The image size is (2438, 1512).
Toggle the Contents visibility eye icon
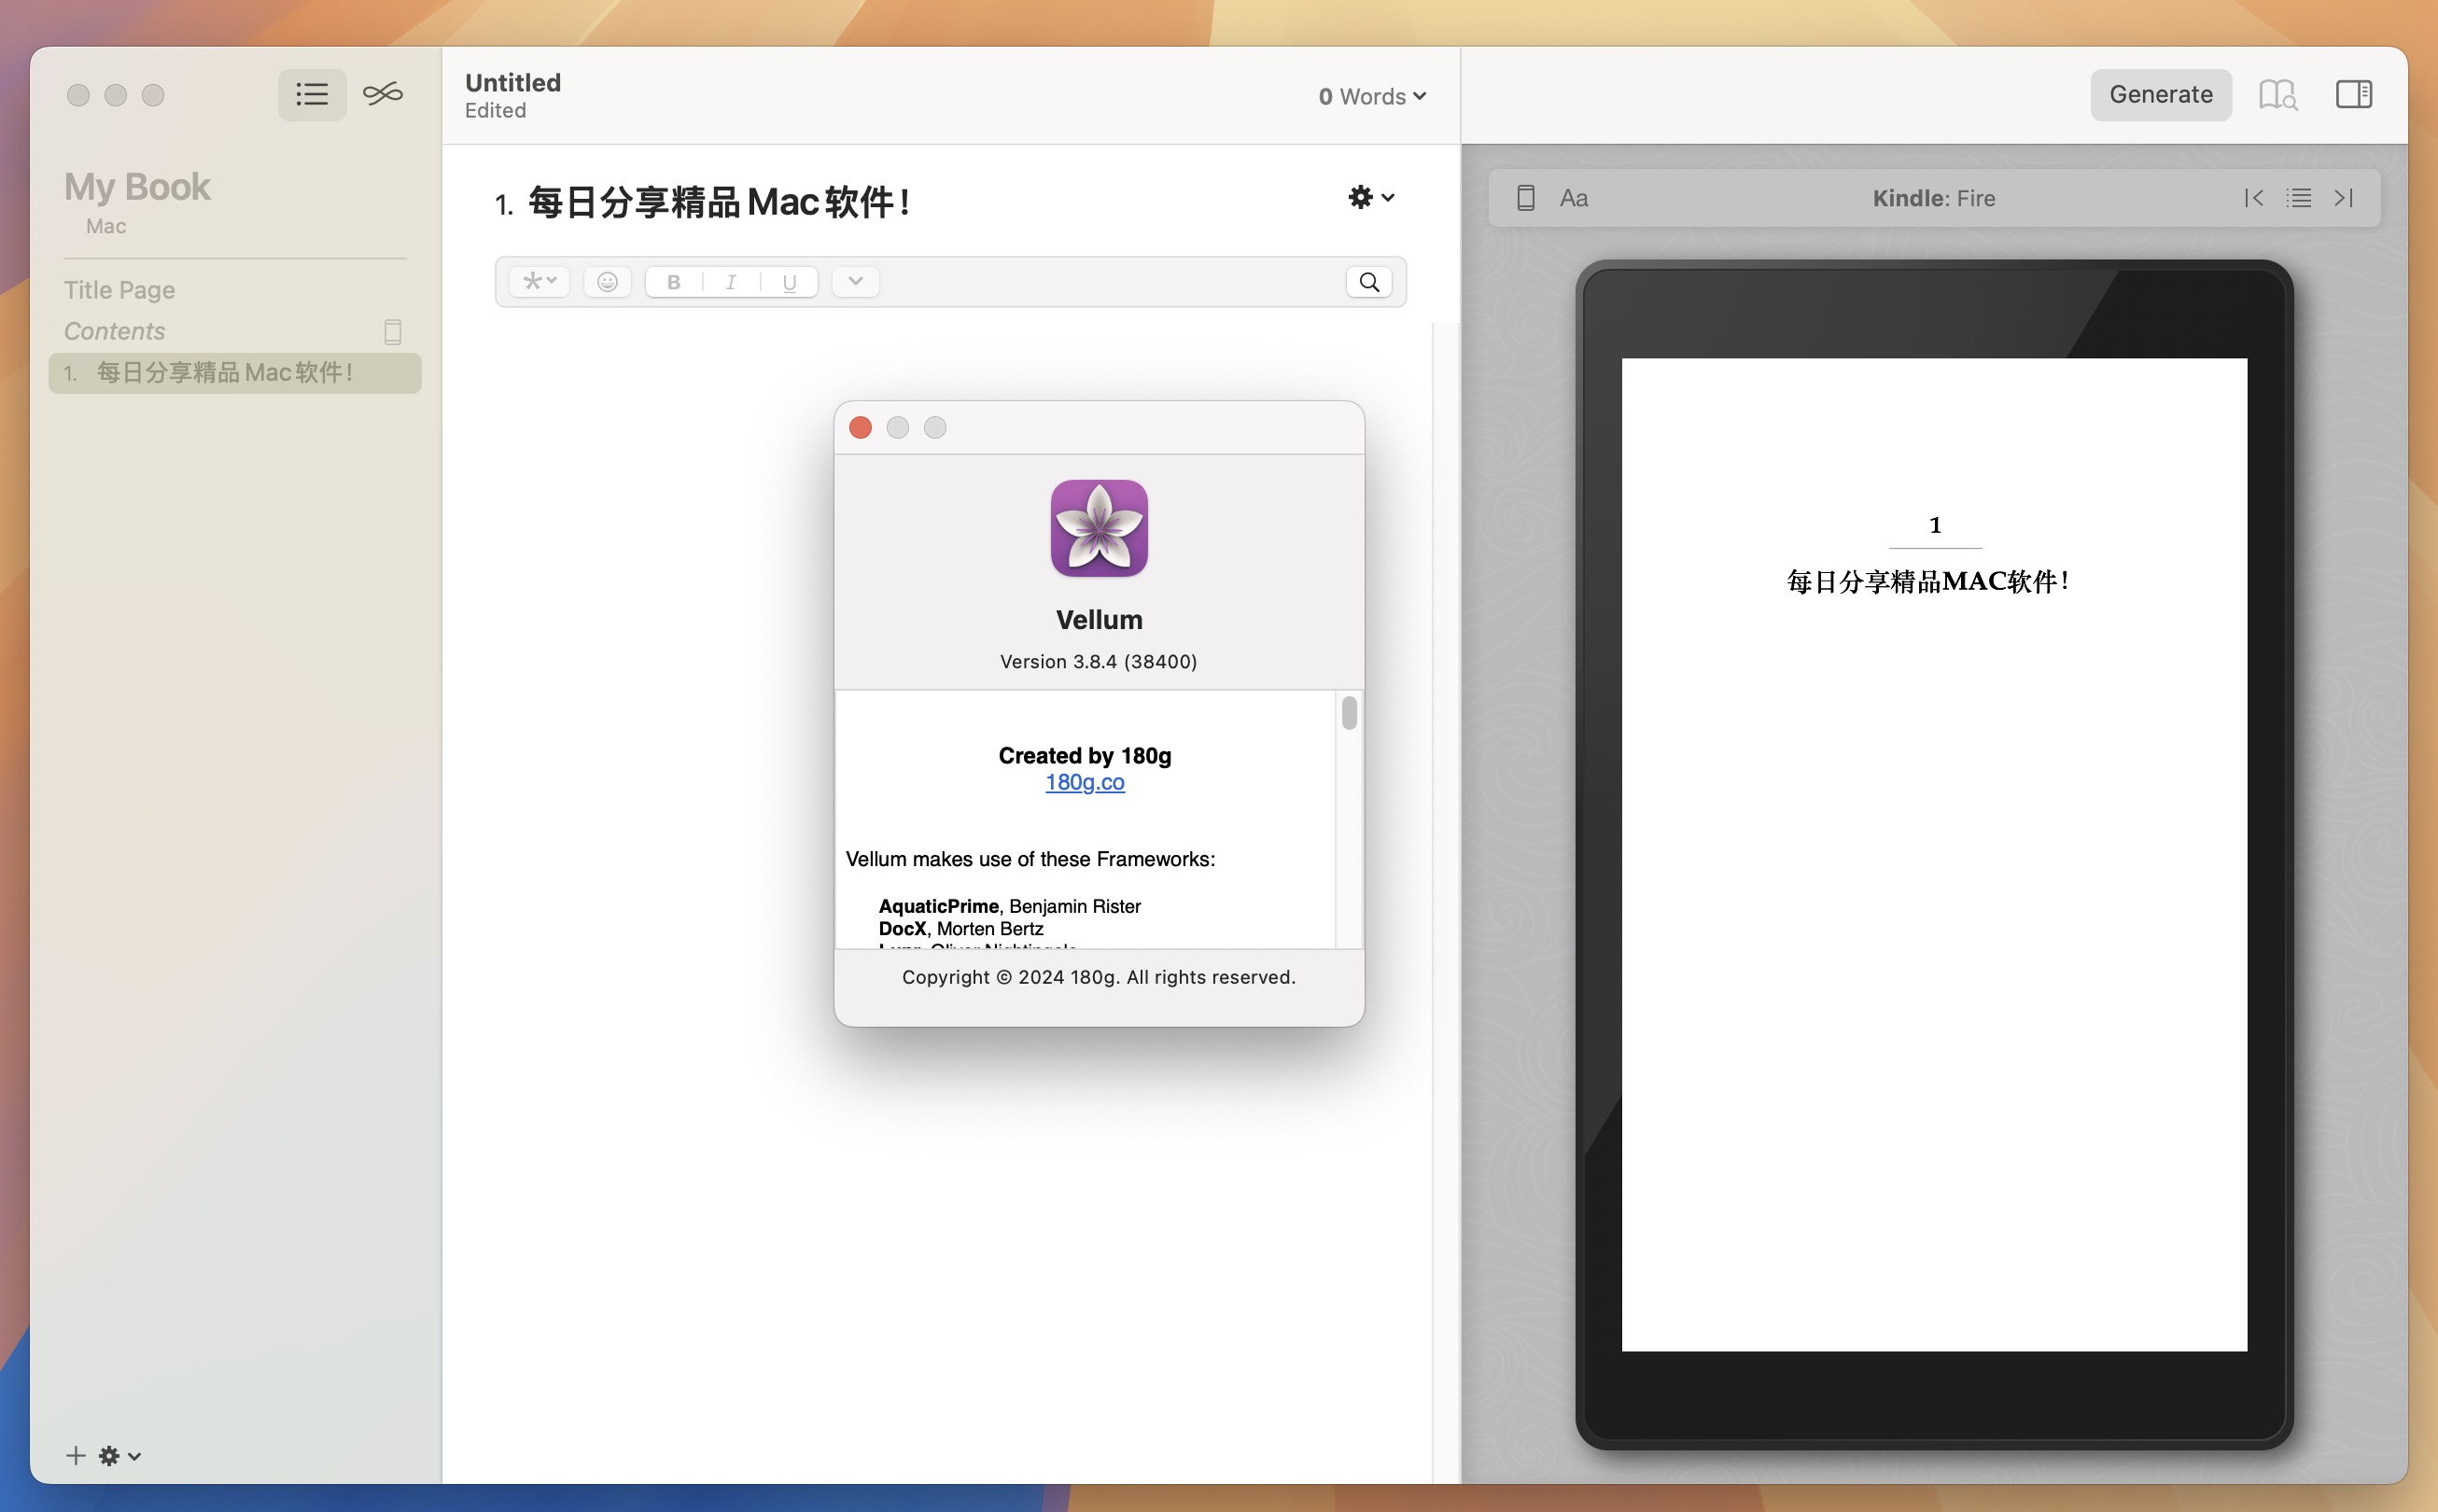[394, 329]
